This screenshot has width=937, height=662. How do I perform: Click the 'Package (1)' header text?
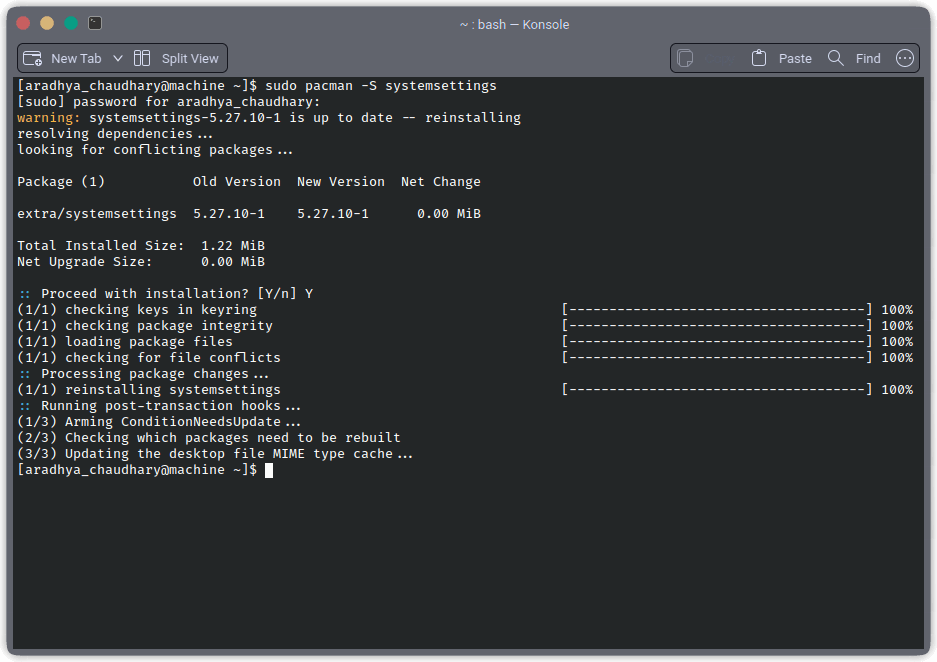pos(61,182)
